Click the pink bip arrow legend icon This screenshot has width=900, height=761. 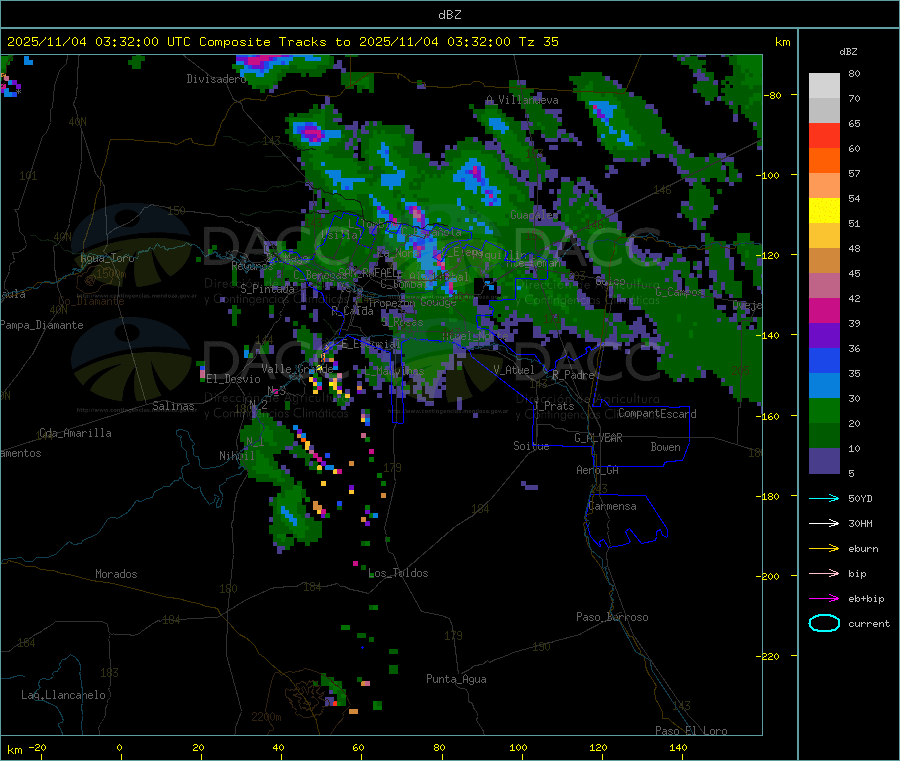pos(824,573)
